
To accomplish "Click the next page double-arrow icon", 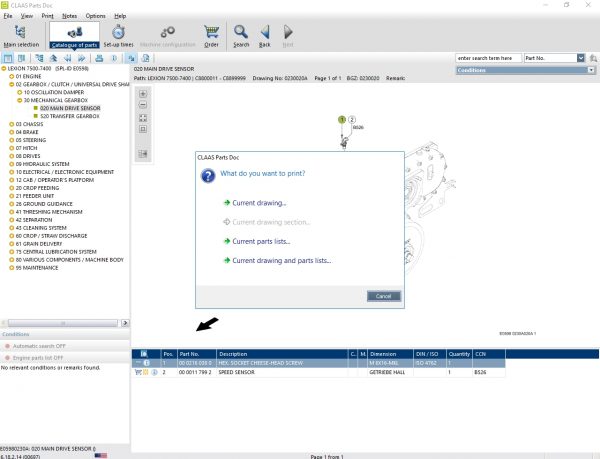I will [x=81, y=58].
